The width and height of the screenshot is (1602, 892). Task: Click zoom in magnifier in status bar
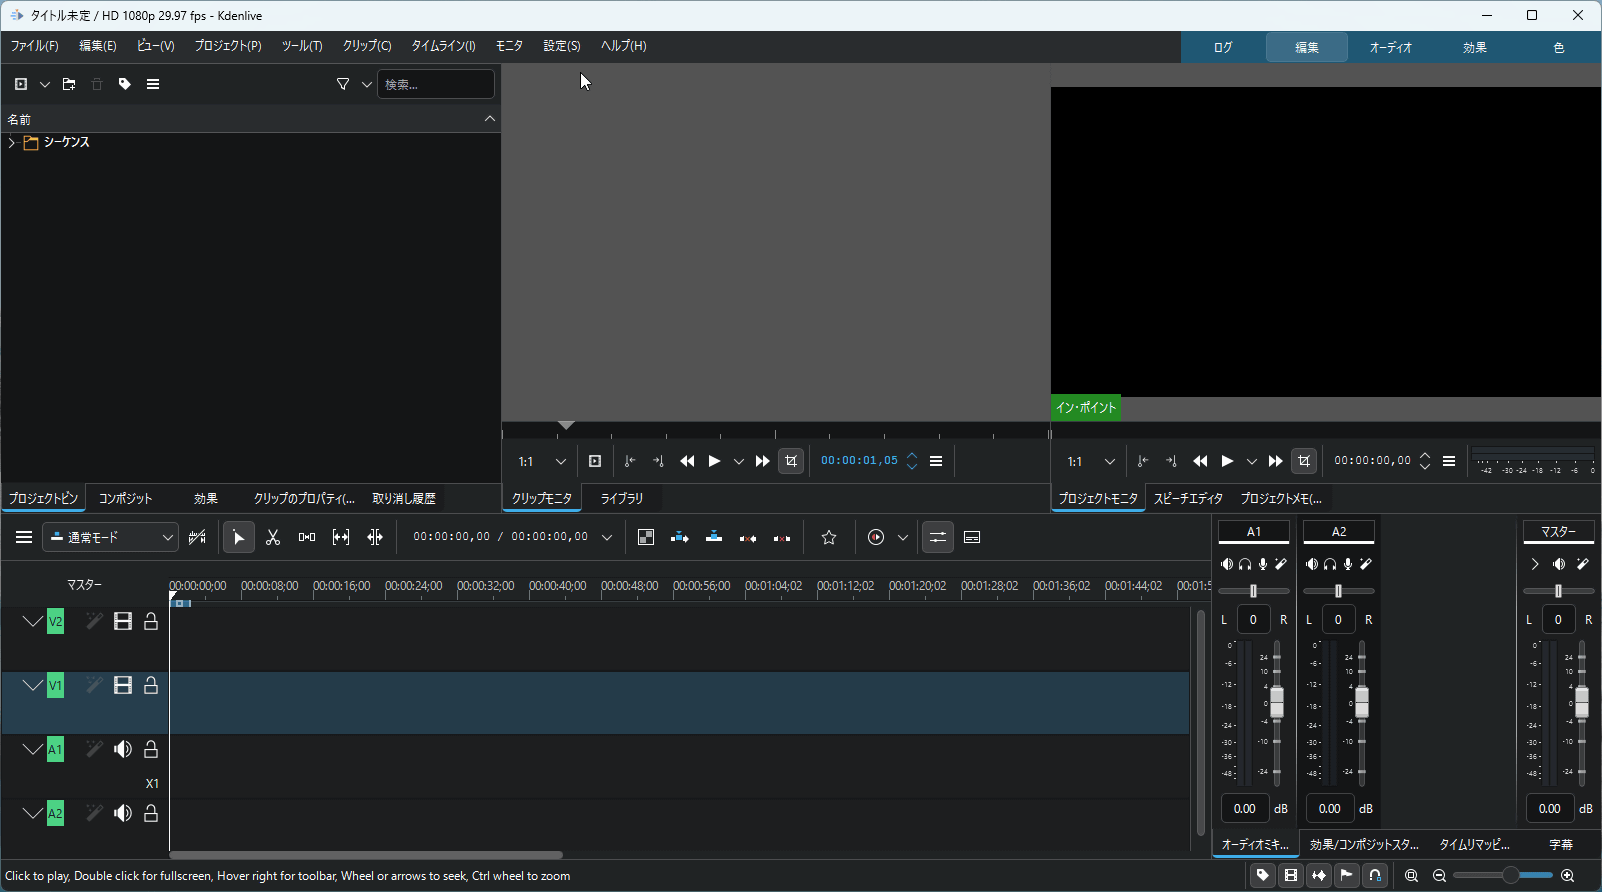[x=1567, y=876]
